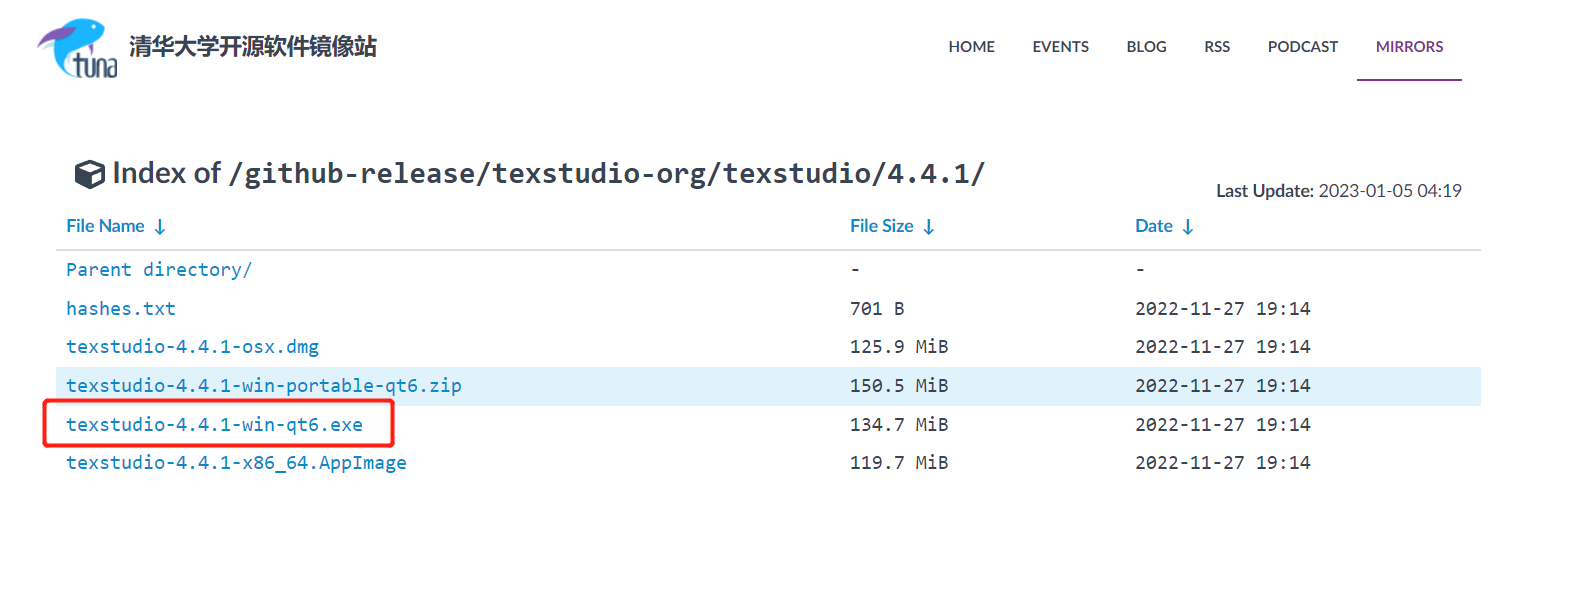Download the win-portable-qt6.zip file
Viewport: 1576px width, 594px height.
pyautogui.click(x=264, y=386)
